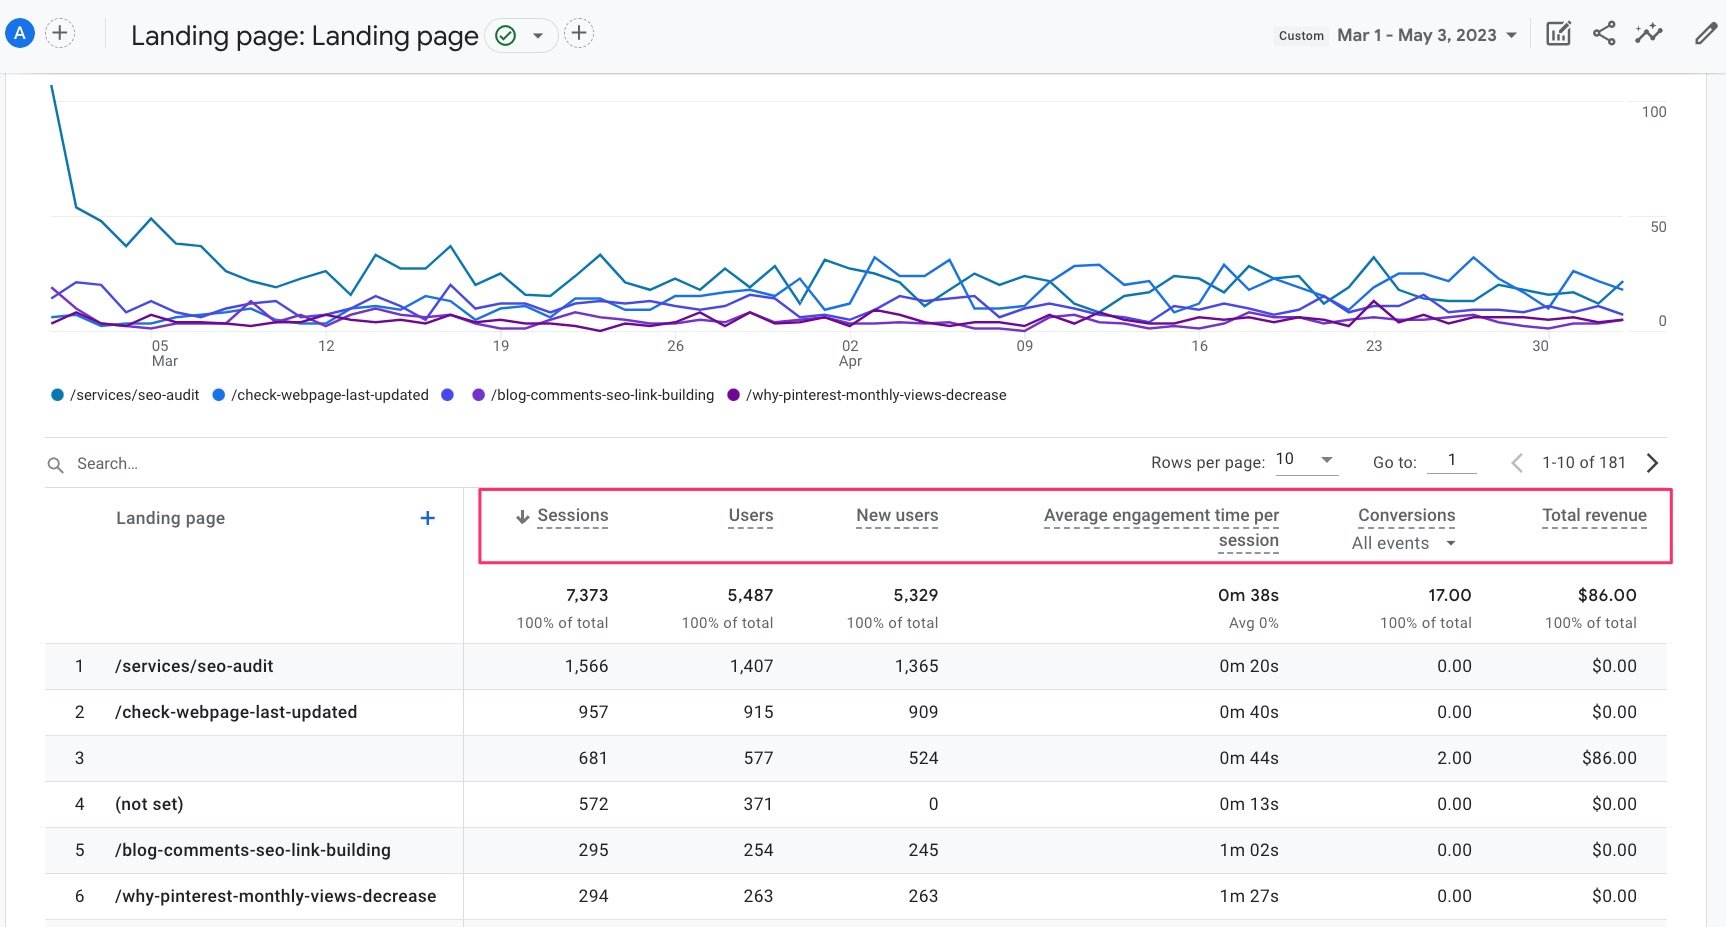Add a secondary dimension via Landing page column plus
1726x927 pixels.
[x=427, y=518]
